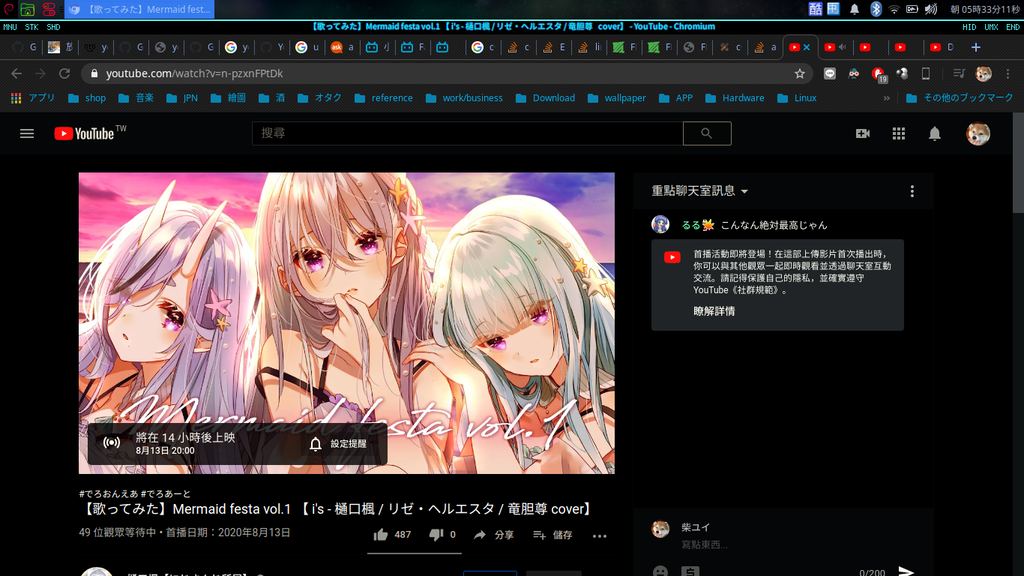
Task: Set reminder for the premiere
Action: pyautogui.click(x=338, y=444)
